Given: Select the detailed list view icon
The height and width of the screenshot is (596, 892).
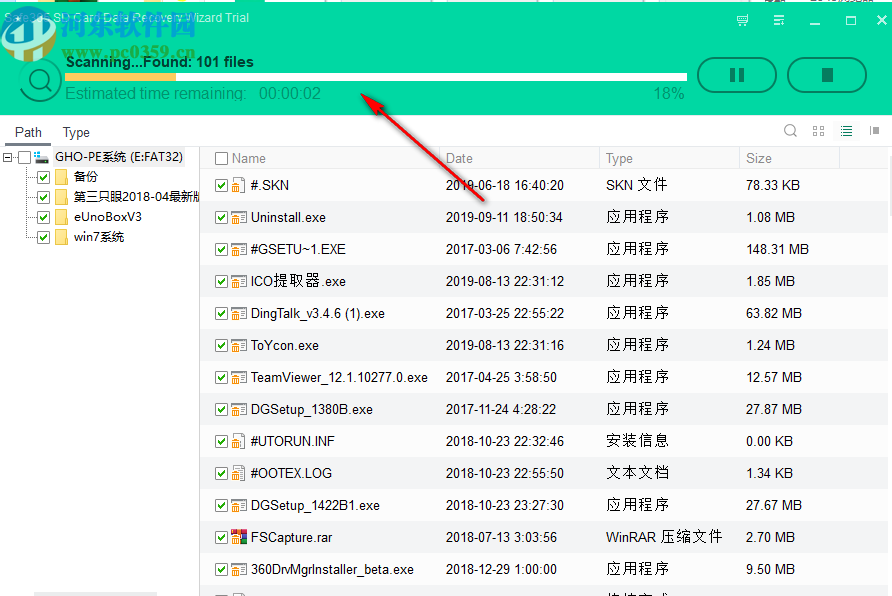Looking at the screenshot, I should [x=845, y=130].
